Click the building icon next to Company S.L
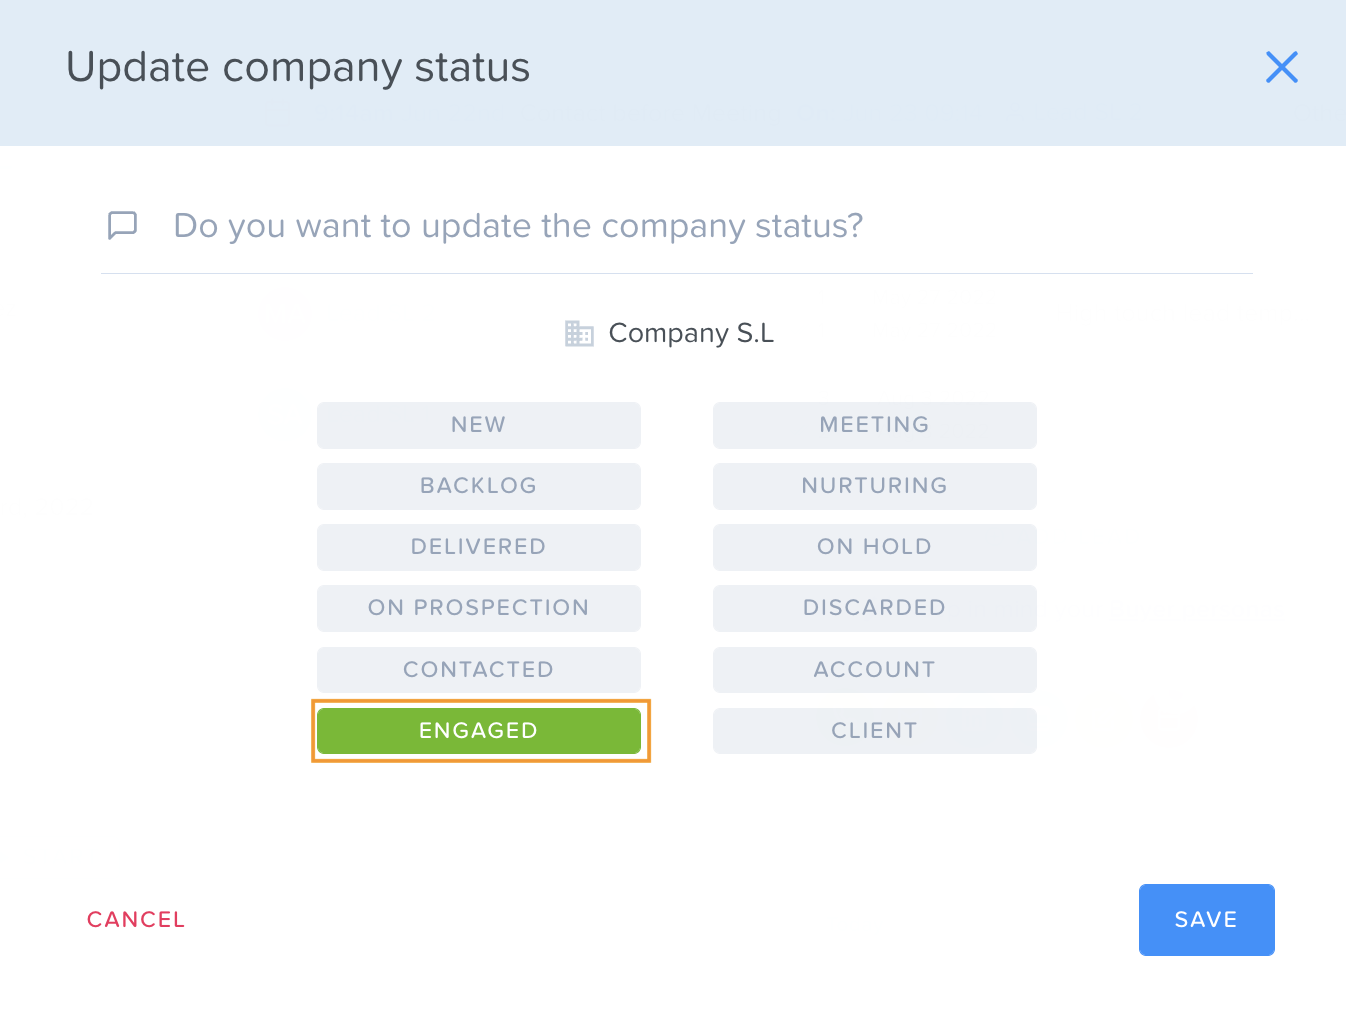This screenshot has height=1019, width=1346. 579,333
